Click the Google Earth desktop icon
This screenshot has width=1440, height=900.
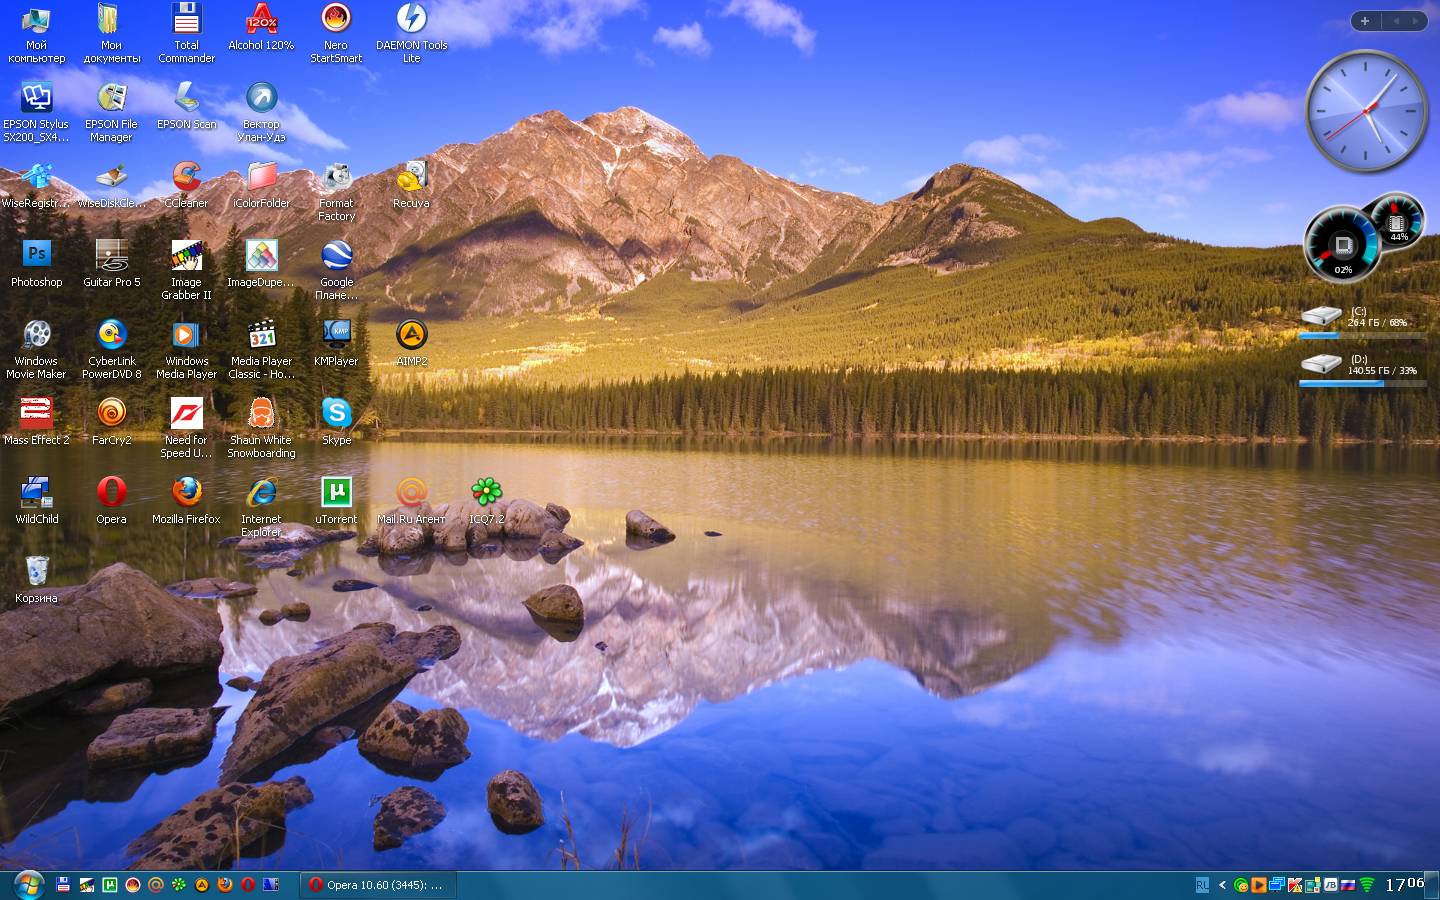[336, 256]
